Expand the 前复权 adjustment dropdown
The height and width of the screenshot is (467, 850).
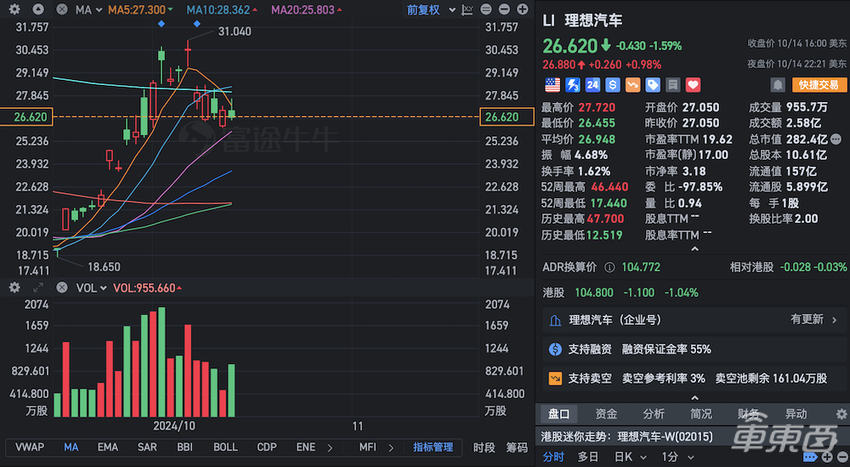pyautogui.click(x=427, y=9)
